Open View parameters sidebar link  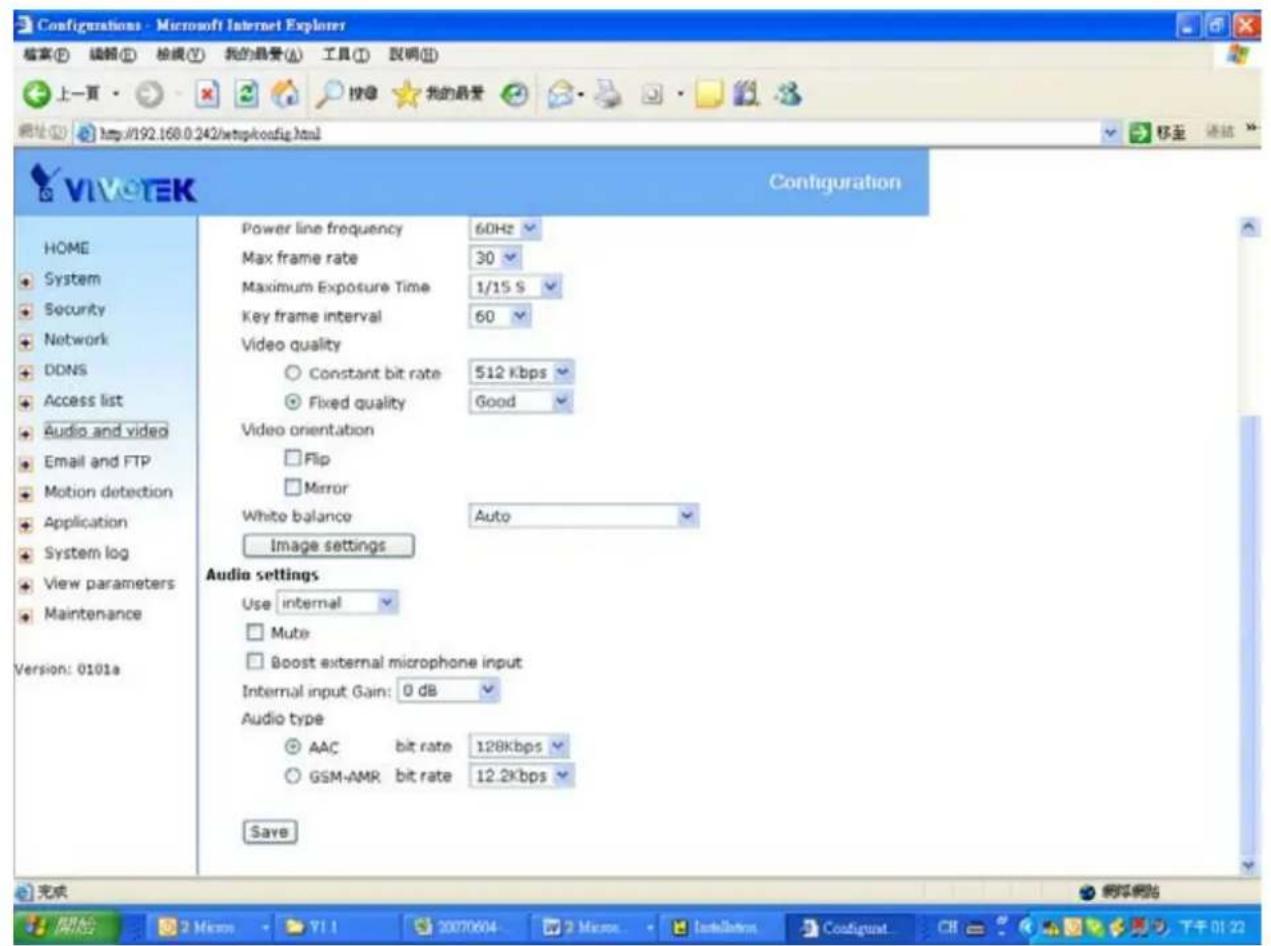[109, 583]
